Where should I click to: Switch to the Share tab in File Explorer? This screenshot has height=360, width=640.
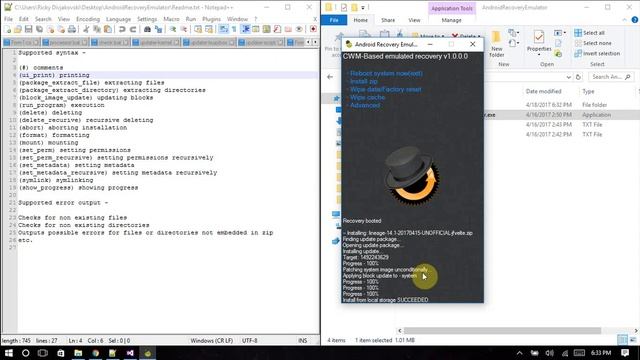coord(388,20)
